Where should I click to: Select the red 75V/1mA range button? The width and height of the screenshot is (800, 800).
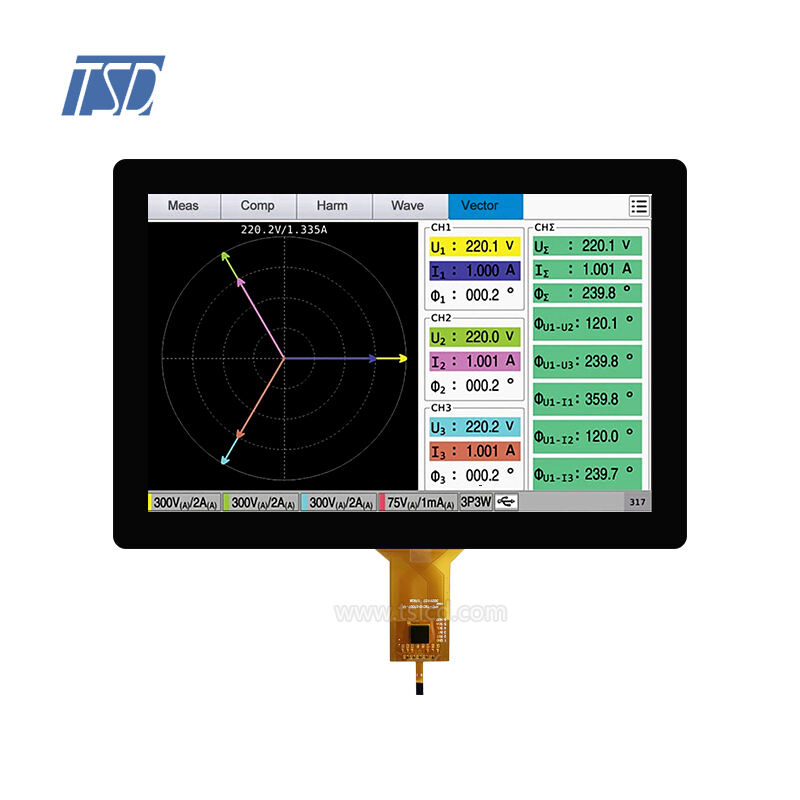click(418, 503)
